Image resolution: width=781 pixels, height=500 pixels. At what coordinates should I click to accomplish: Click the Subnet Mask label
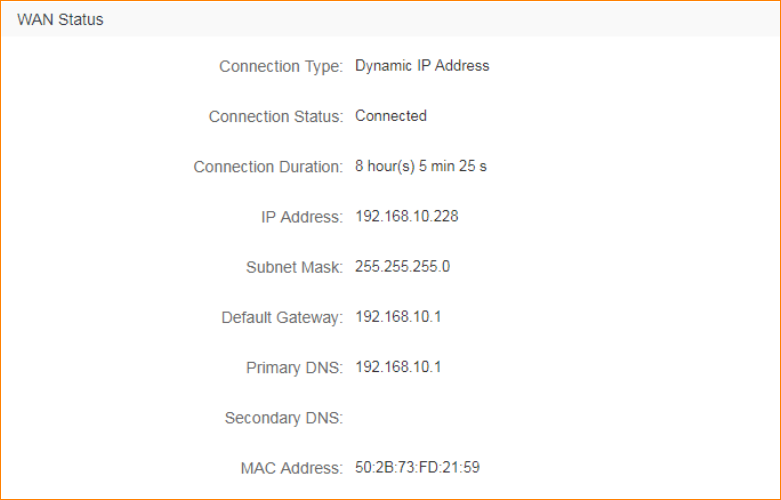tap(294, 267)
